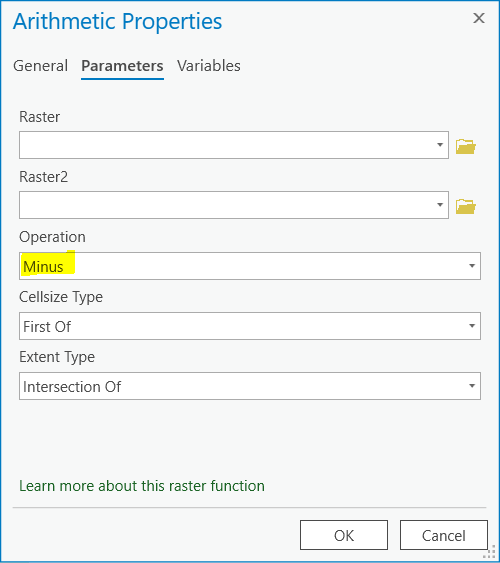Screen dimensions: 500x563
Task: Confirm with the OK button
Action: pos(344,535)
